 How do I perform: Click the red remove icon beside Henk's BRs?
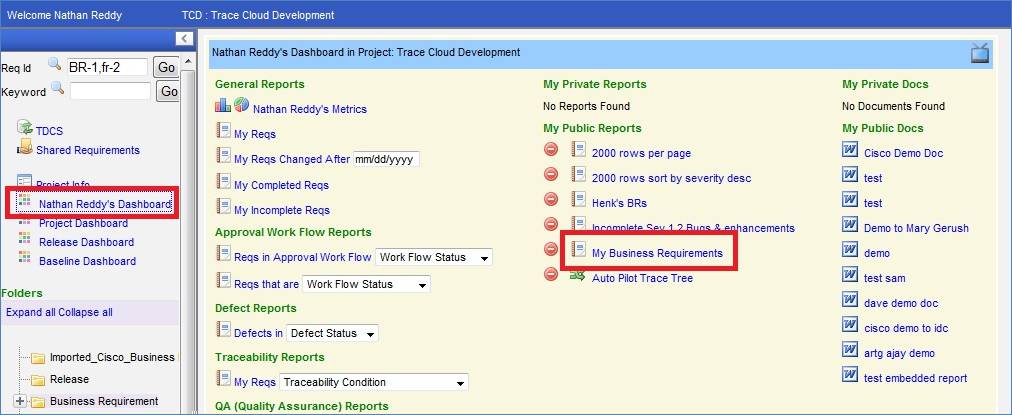(551, 199)
